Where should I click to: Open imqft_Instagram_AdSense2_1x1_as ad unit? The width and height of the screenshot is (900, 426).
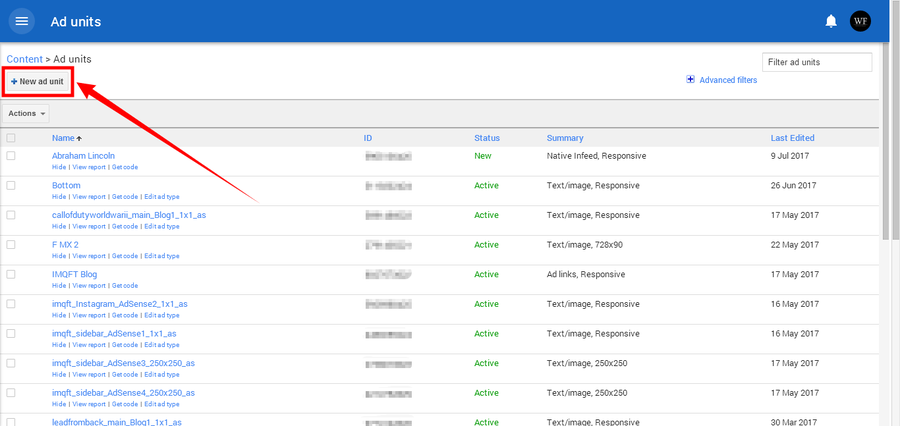119,304
